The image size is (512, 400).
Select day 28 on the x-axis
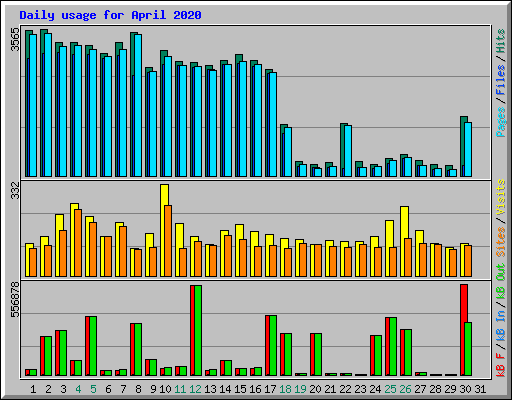(435, 389)
